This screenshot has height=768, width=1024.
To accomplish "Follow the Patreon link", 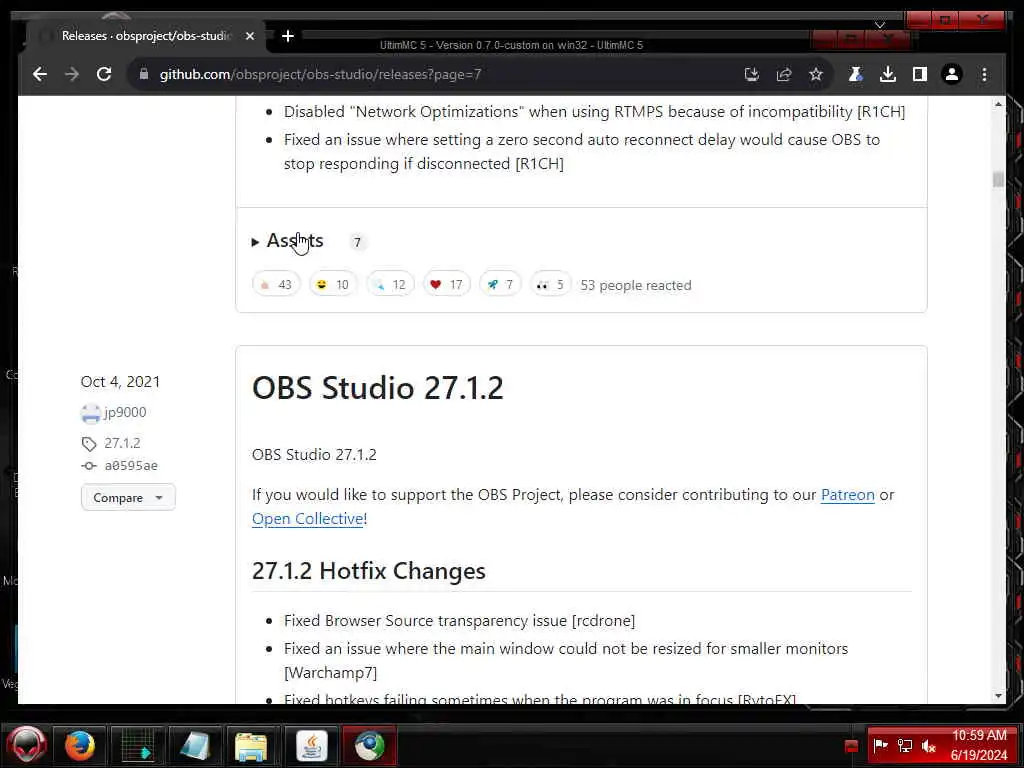I will 847,495.
